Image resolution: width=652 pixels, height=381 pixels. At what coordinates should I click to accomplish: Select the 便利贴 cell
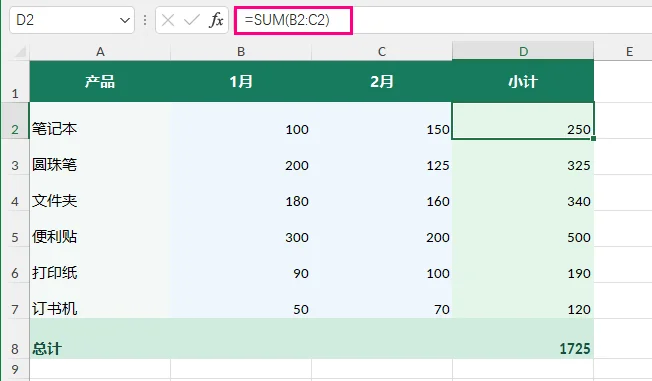[100, 229]
